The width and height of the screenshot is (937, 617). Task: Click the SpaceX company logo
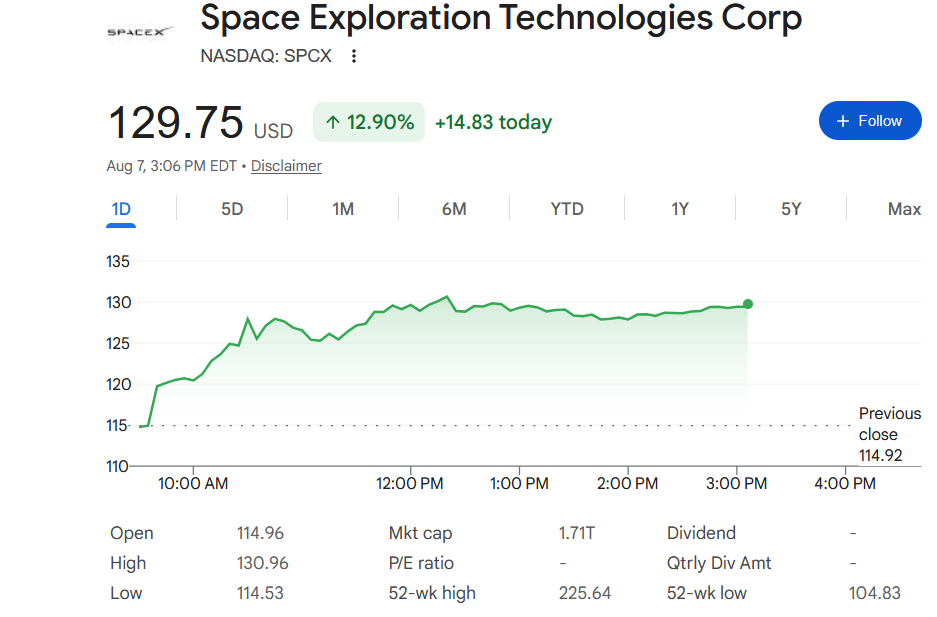(140, 32)
